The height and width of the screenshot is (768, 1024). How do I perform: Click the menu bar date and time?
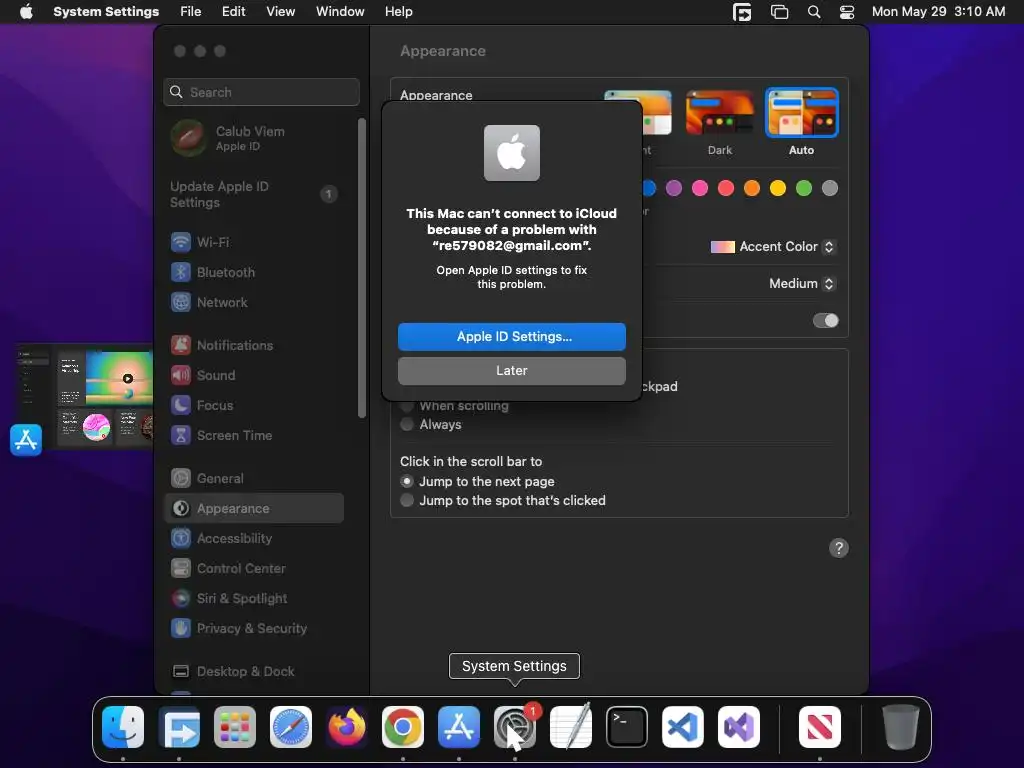[x=938, y=12]
